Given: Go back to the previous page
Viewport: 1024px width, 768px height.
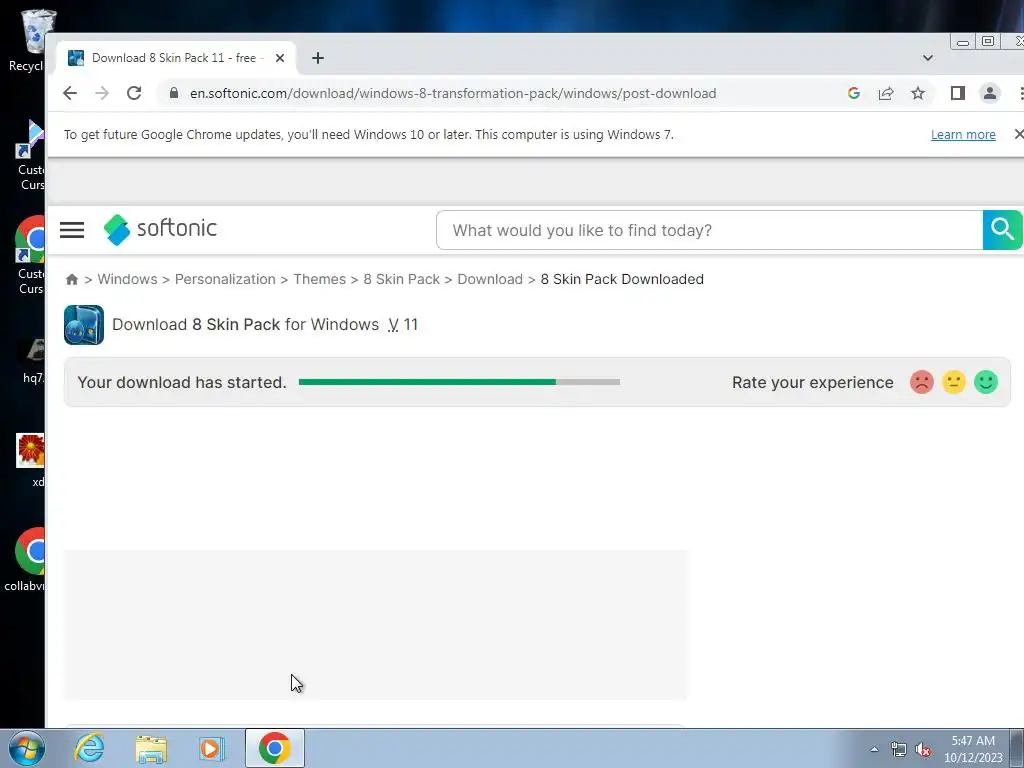Looking at the screenshot, I should point(70,93).
